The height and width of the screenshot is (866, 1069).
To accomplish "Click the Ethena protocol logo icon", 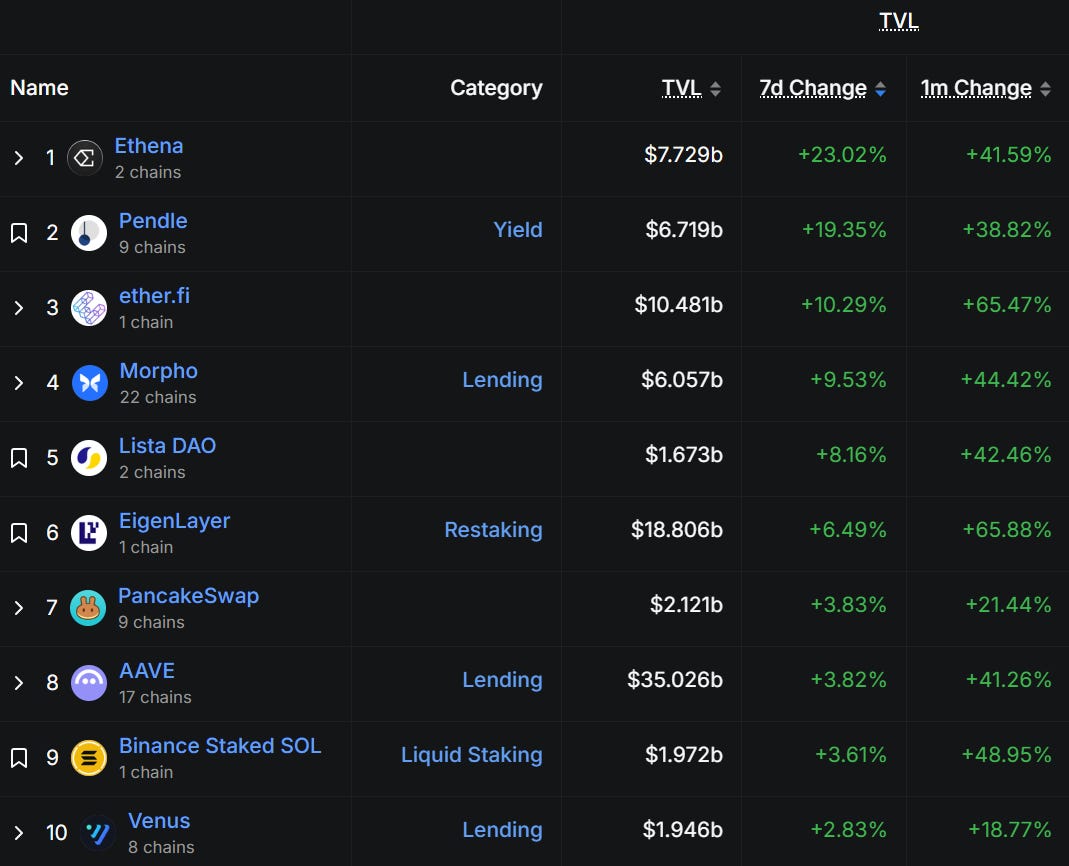I will coord(85,158).
